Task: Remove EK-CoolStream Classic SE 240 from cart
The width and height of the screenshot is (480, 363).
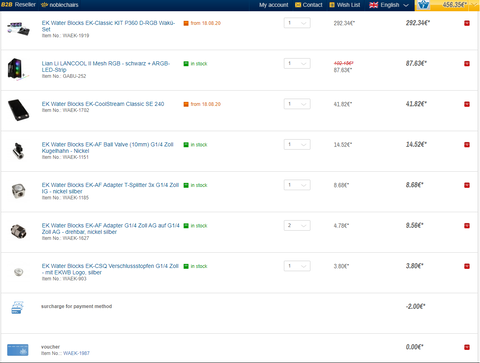Action: tap(467, 104)
